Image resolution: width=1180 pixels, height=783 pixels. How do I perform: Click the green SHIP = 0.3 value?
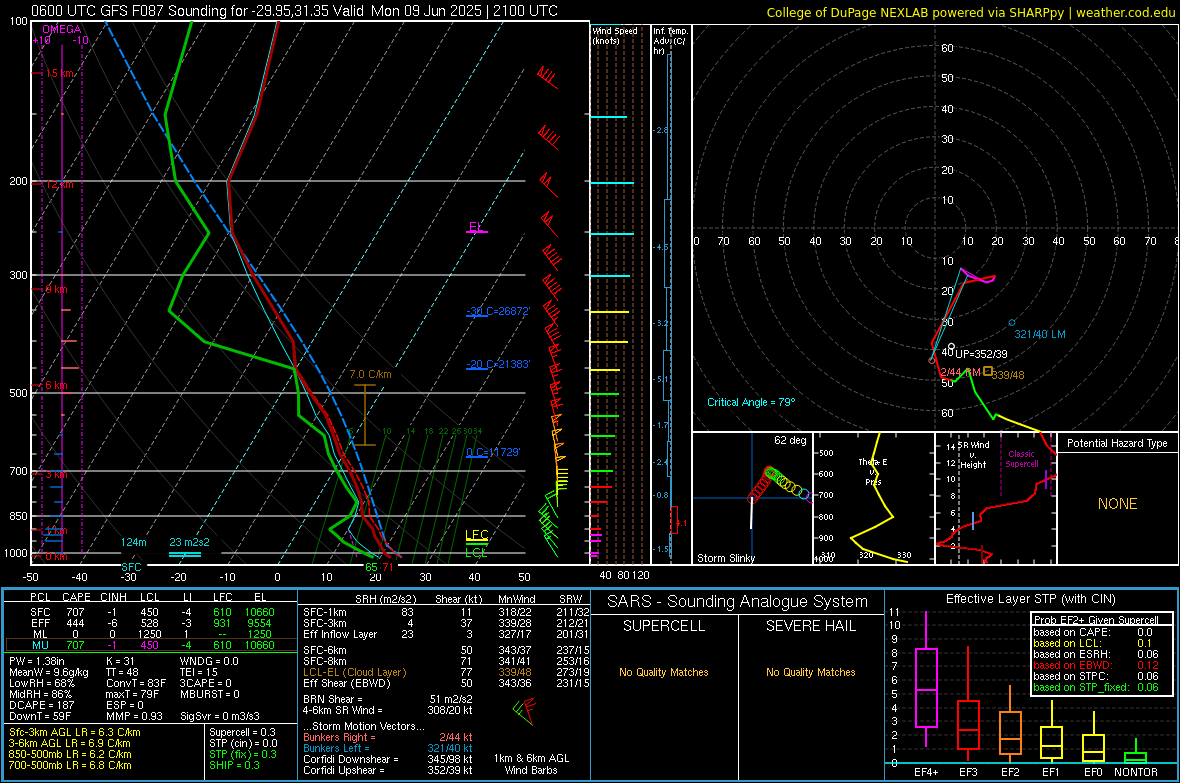pyautogui.click(x=234, y=765)
